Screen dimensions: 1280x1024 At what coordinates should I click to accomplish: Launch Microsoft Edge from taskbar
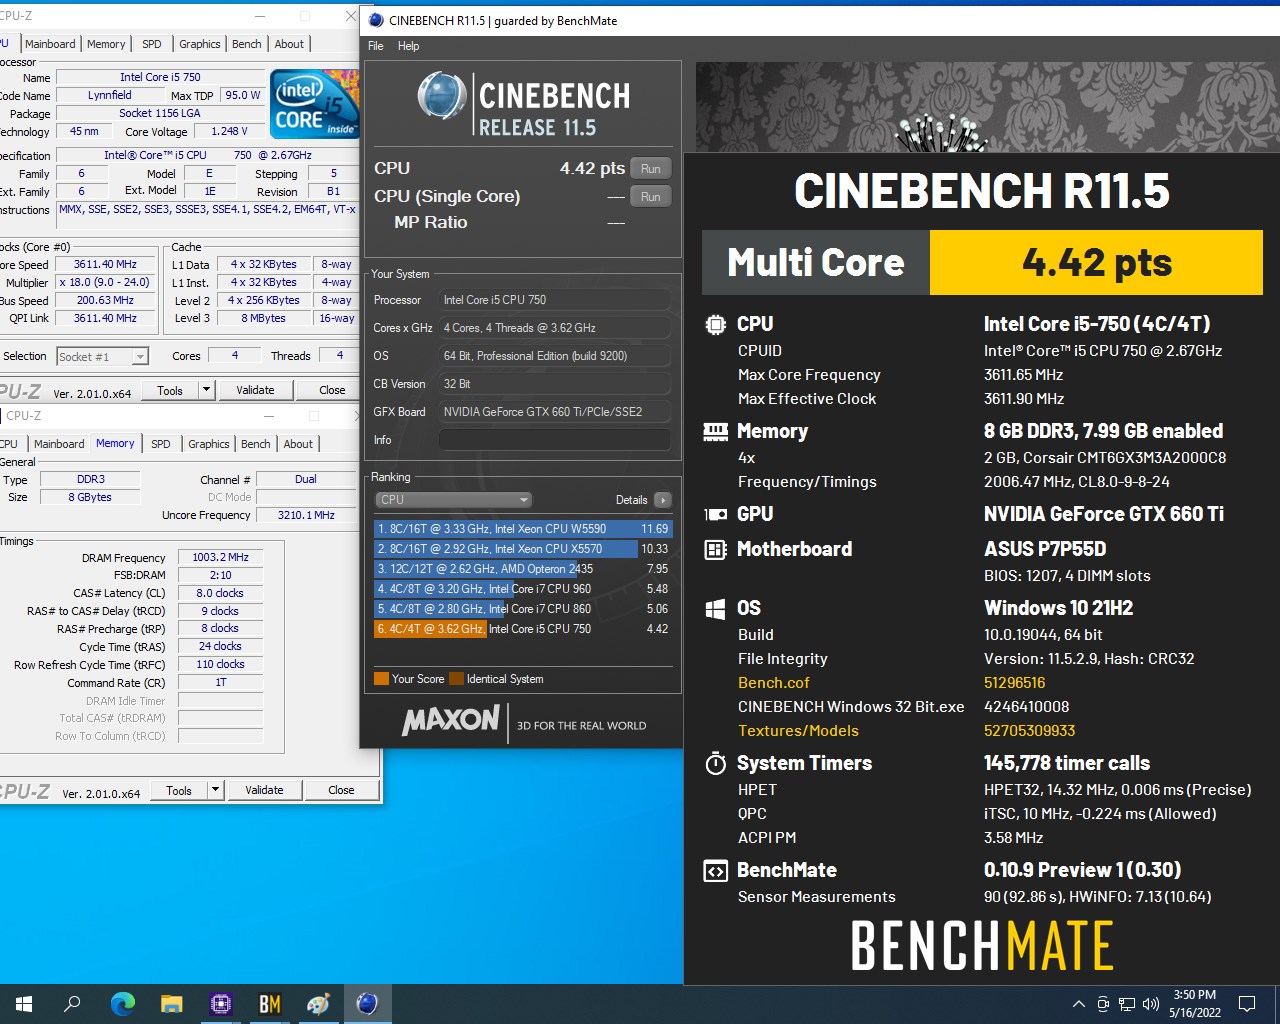(122, 1004)
